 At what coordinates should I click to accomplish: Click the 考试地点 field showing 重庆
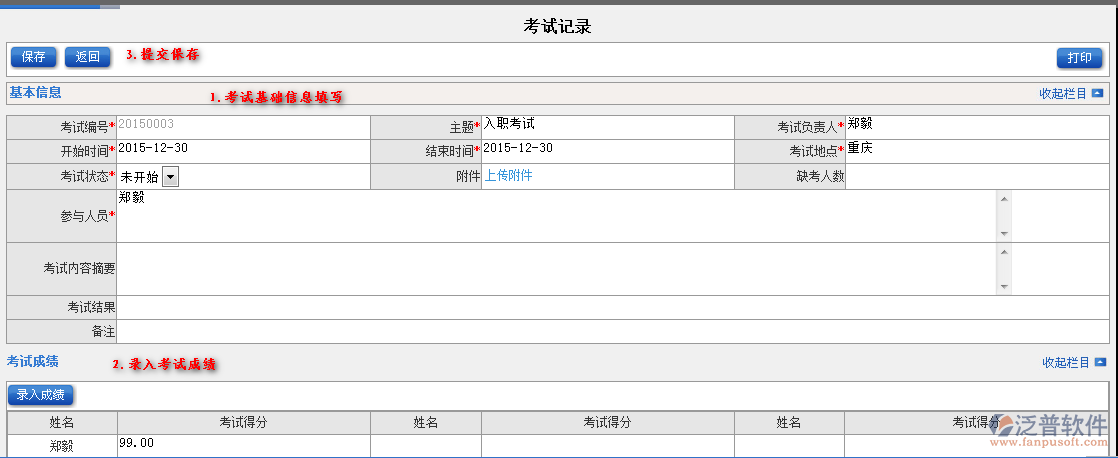pyautogui.click(x=975, y=150)
